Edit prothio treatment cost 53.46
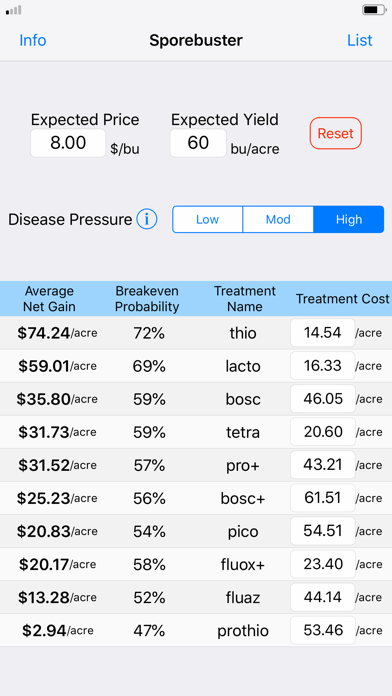This screenshot has height=696, width=392. (323, 630)
